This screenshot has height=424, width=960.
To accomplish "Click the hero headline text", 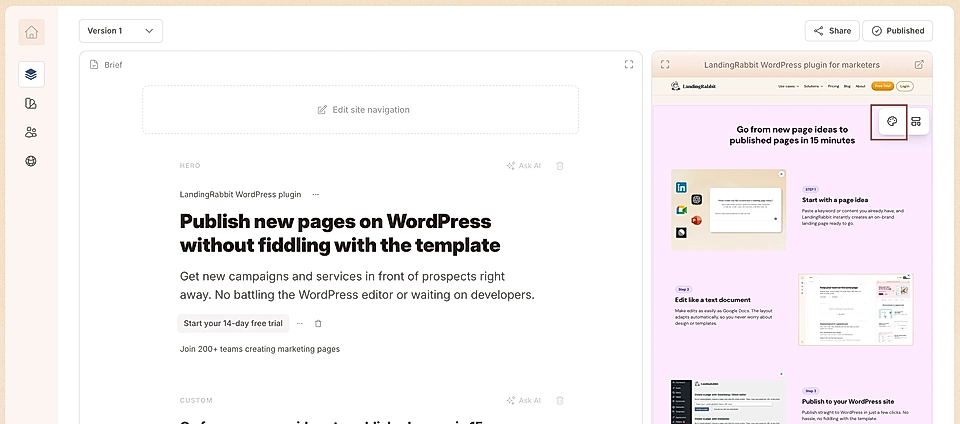I will 340,233.
